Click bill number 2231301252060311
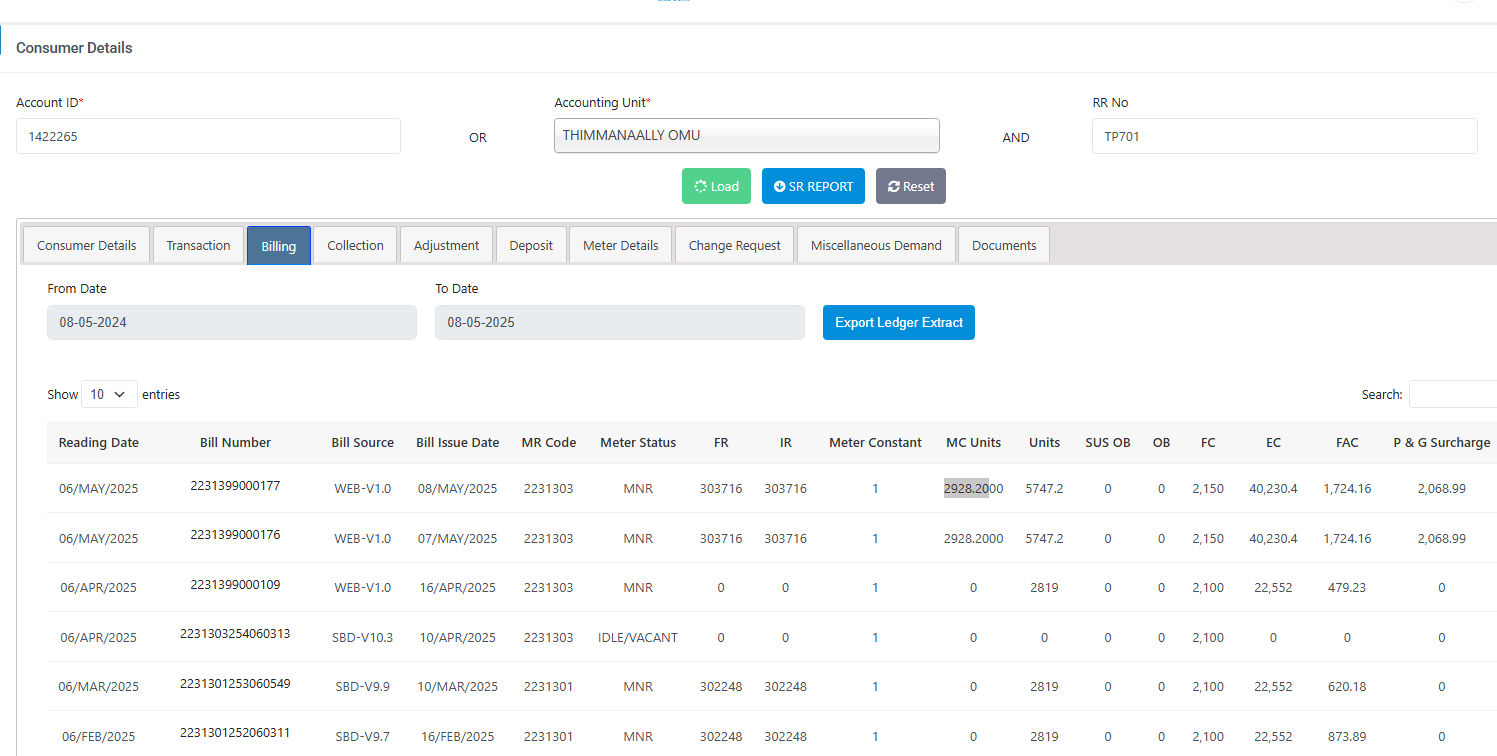Viewport: 1497px width, 756px height. coord(235,732)
